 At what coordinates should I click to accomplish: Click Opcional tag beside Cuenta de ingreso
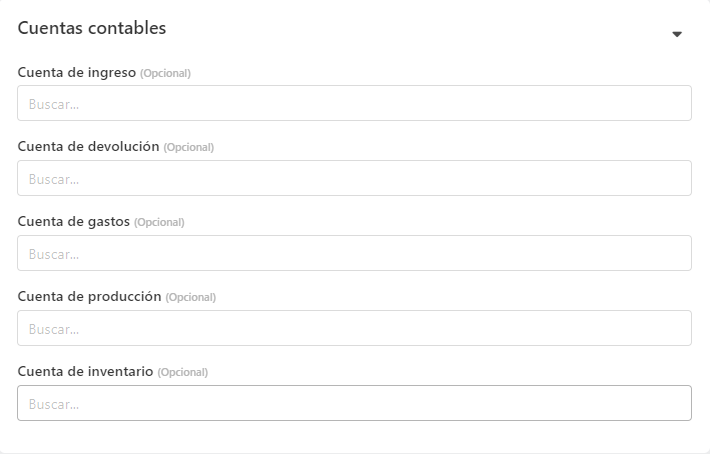(x=165, y=73)
